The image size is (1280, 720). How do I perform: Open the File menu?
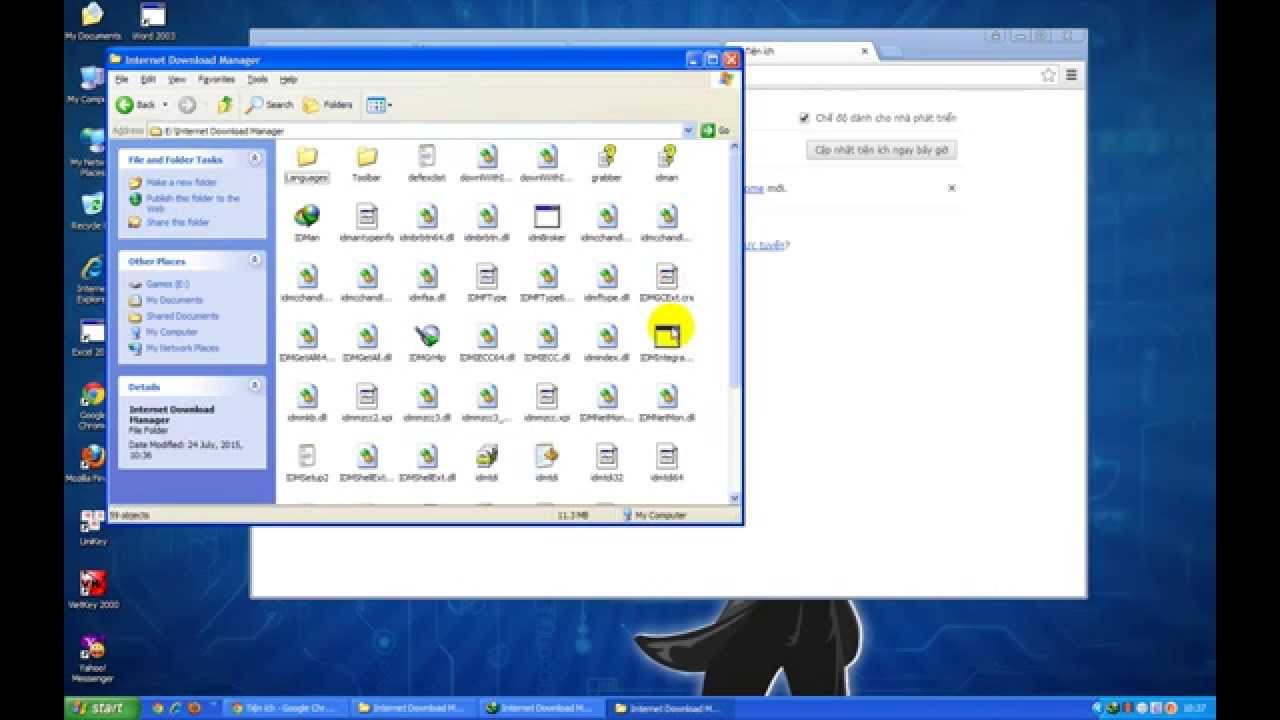(x=121, y=79)
